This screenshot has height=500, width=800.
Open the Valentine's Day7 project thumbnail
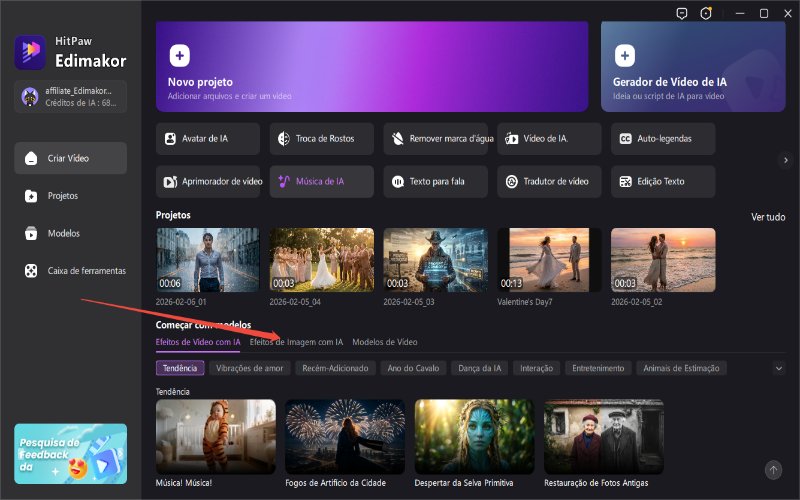[x=549, y=260]
